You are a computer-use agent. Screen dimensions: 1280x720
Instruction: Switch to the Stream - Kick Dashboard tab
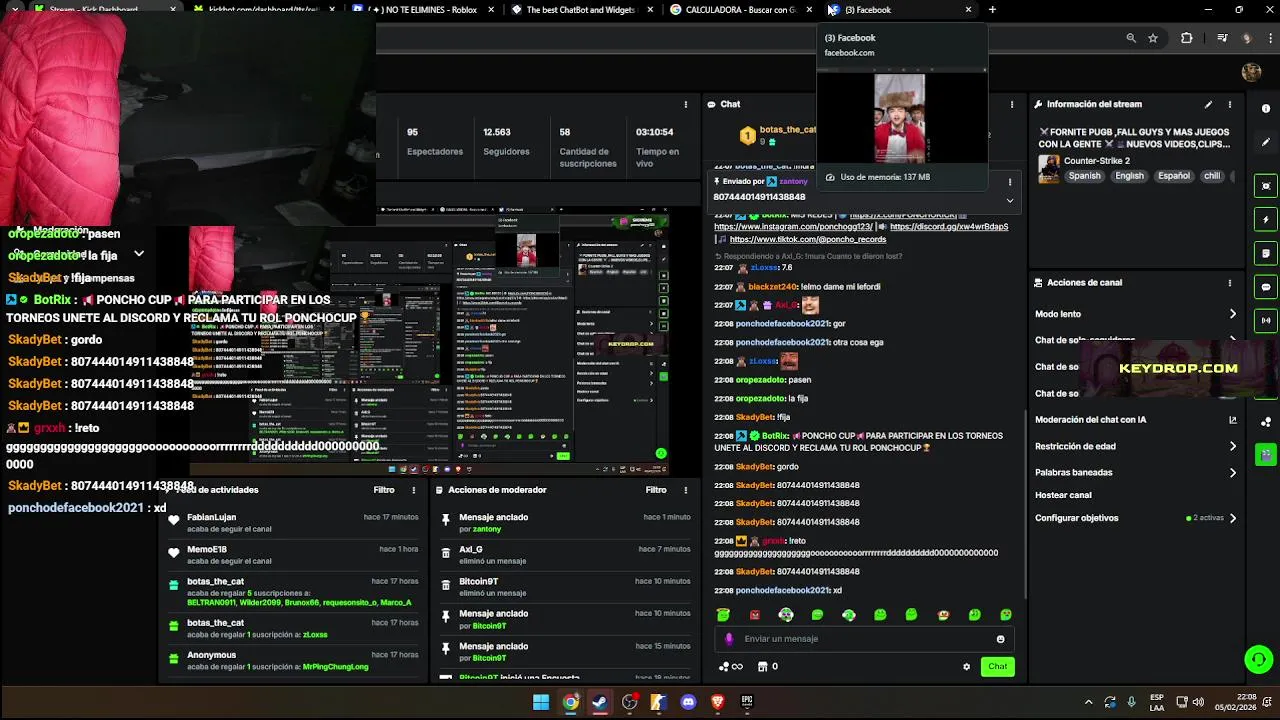[x=104, y=10]
